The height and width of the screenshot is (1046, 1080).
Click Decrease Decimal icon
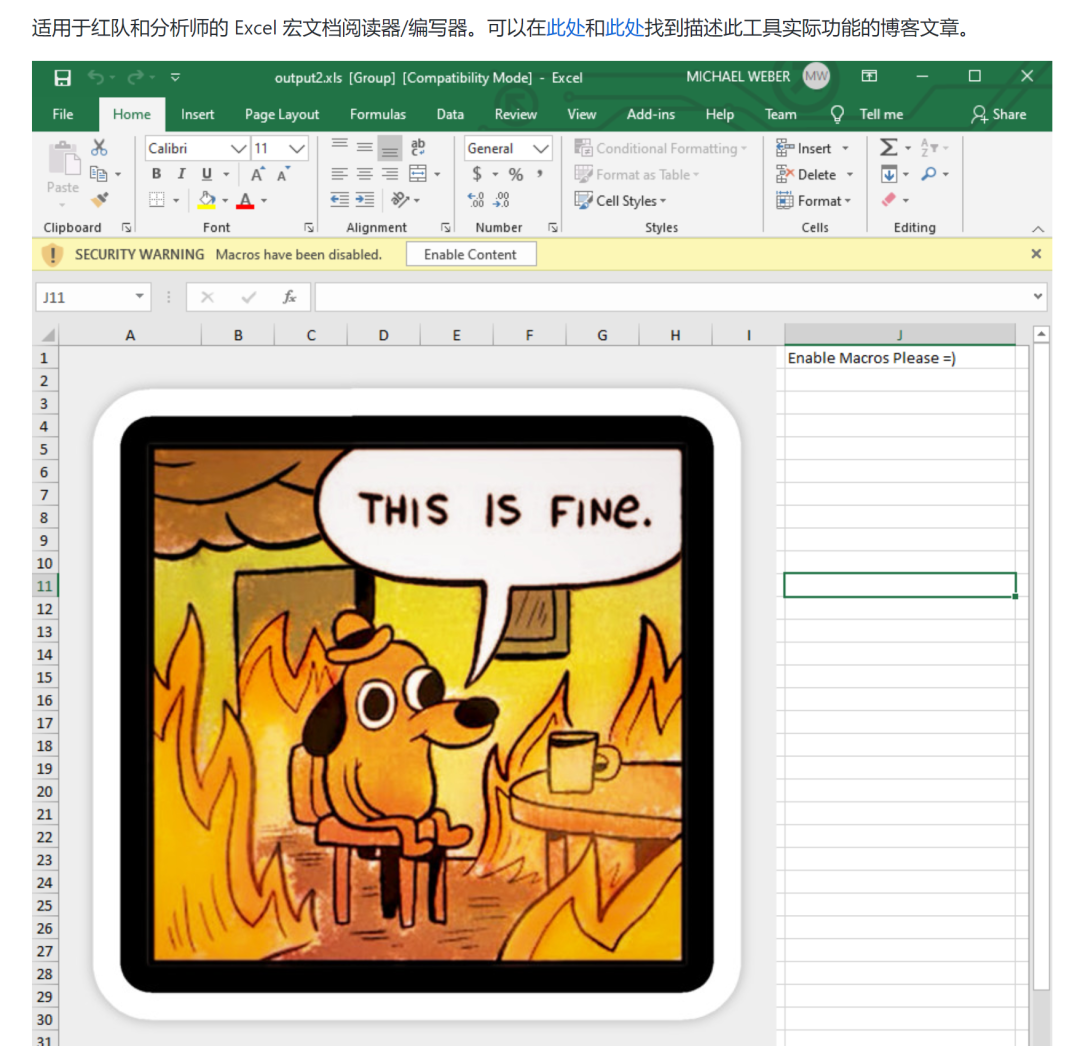tap(501, 200)
